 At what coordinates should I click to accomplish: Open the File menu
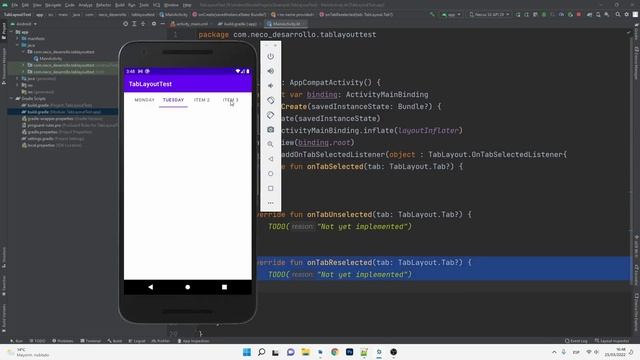(x=15, y=5)
